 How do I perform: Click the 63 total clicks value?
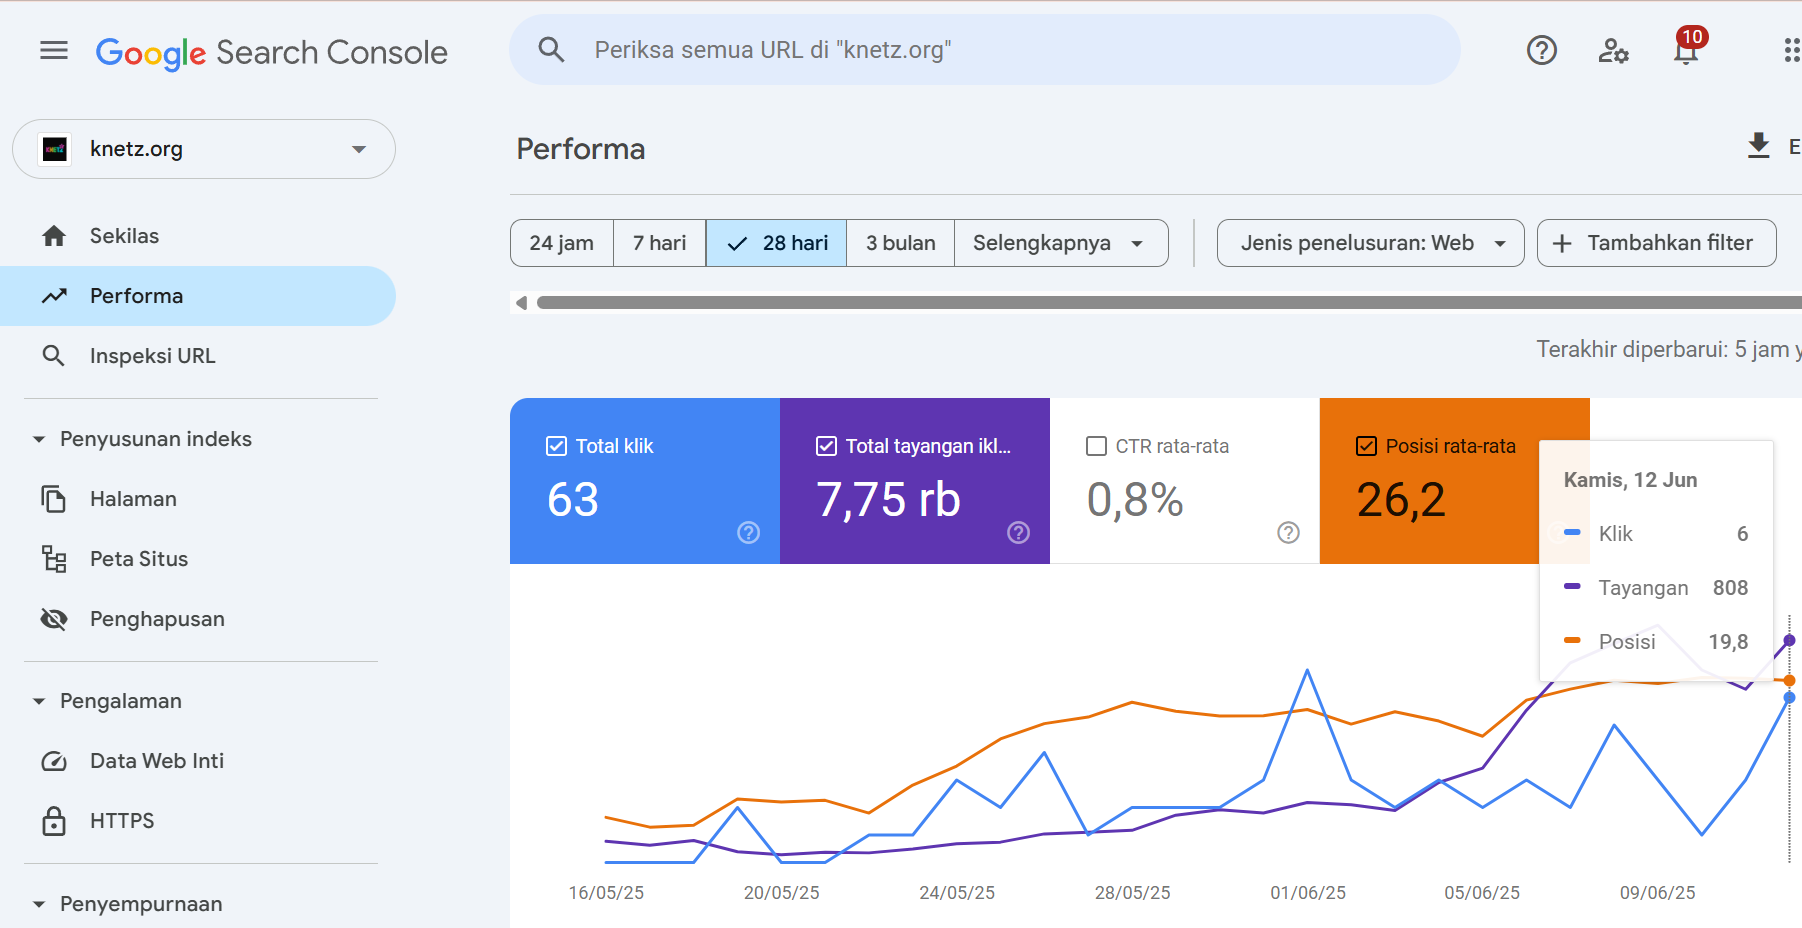coord(573,499)
